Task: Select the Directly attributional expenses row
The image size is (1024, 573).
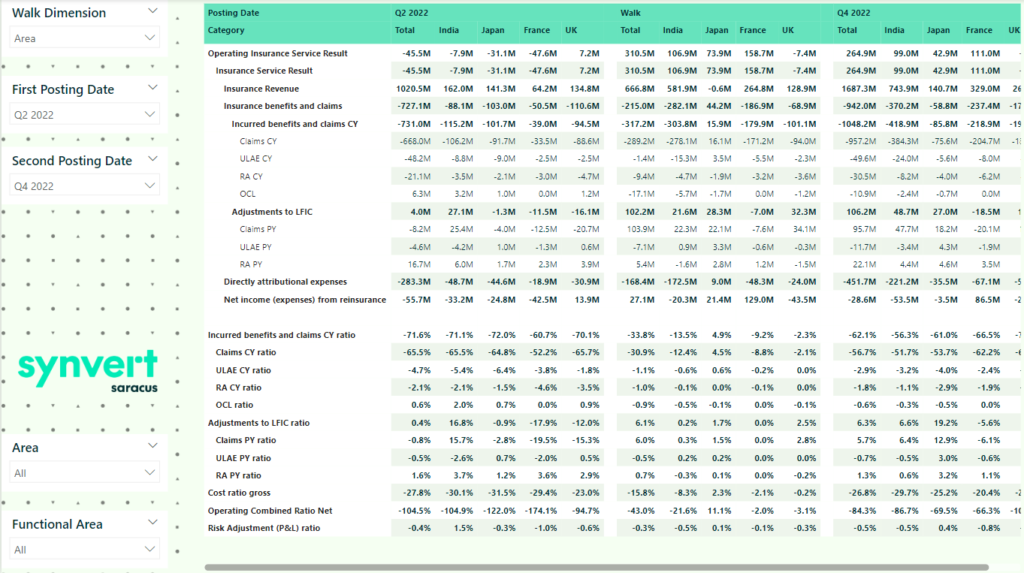Action: pyautogui.click(x=285, y=282)
